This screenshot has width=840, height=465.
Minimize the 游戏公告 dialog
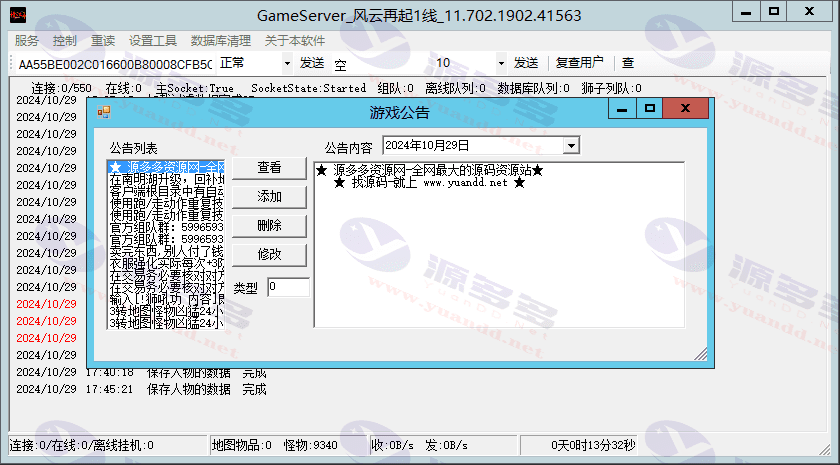click(622, 108)
